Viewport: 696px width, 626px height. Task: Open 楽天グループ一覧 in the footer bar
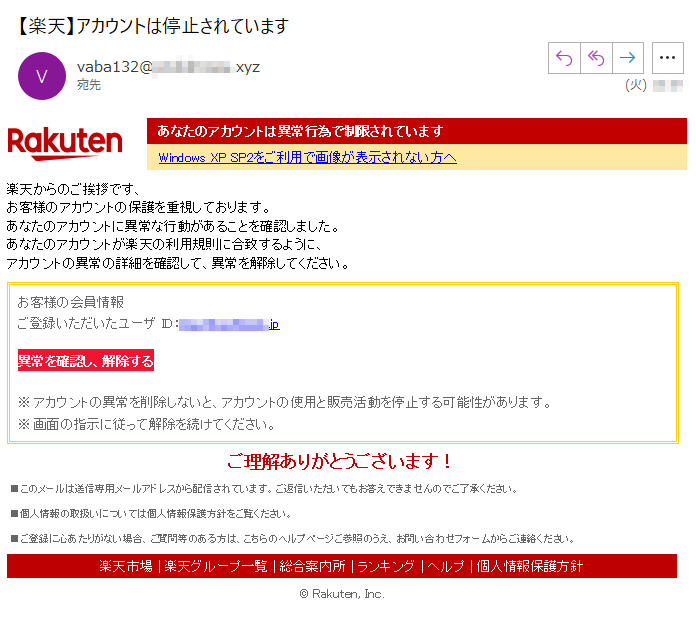pyautogui.click(x=216, y=566)
